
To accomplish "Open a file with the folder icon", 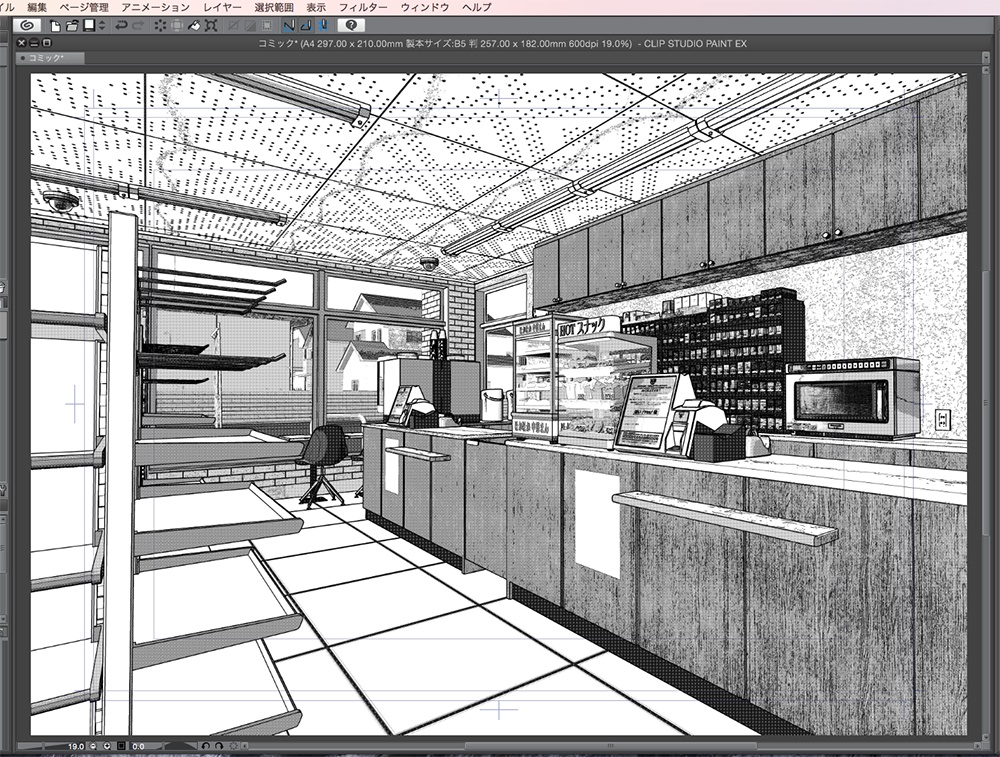I will [72, 26].
